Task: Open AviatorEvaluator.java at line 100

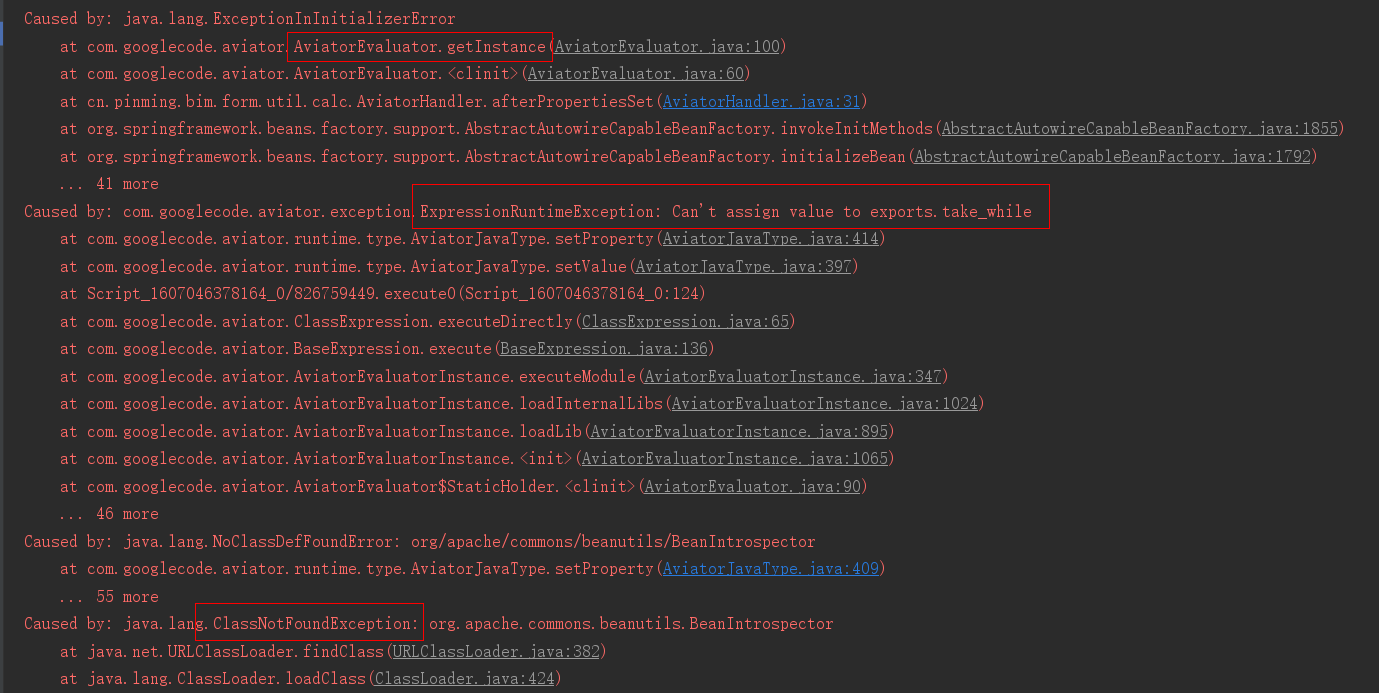Action: (669, 46)
